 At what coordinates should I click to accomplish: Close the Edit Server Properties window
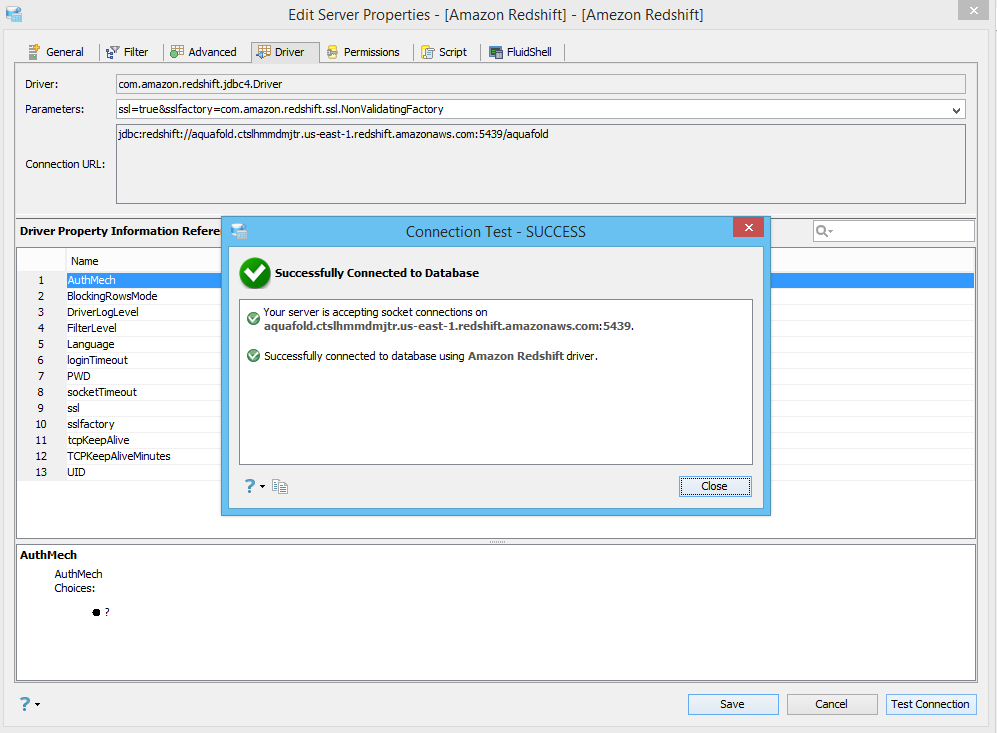(973, 10)
